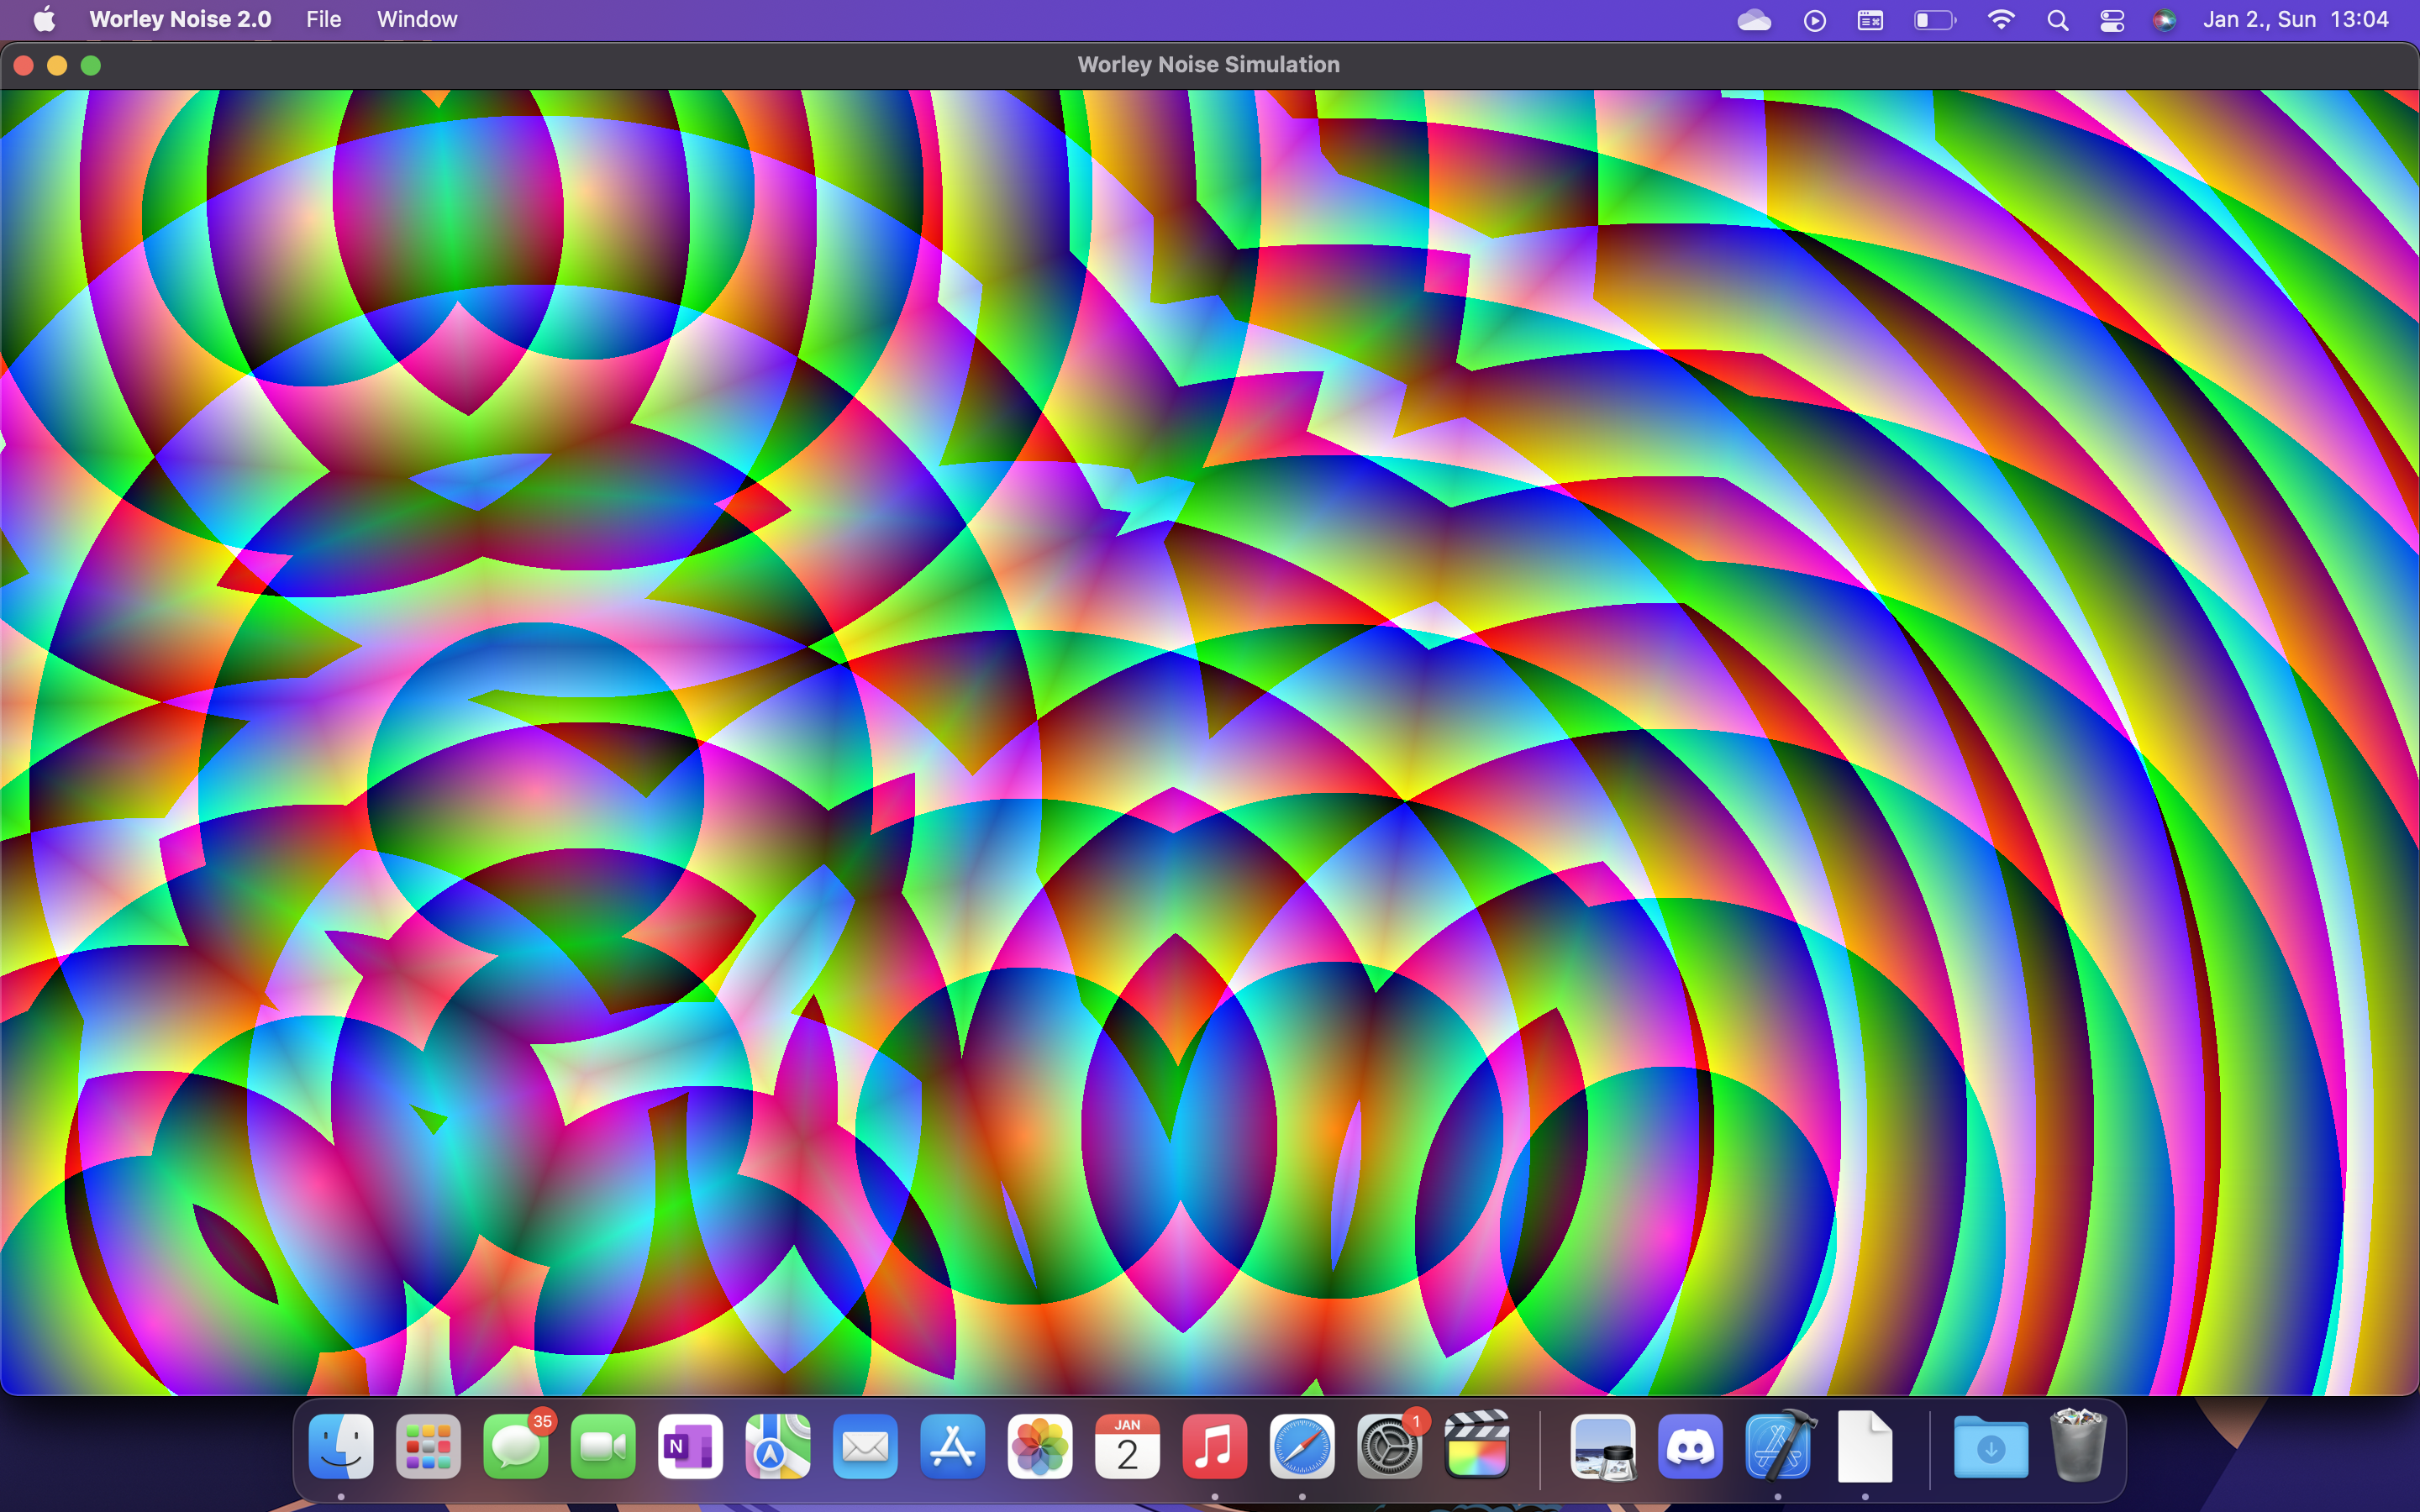
Task: Launch Music from the Dock
Action: pos(1215,1446)
